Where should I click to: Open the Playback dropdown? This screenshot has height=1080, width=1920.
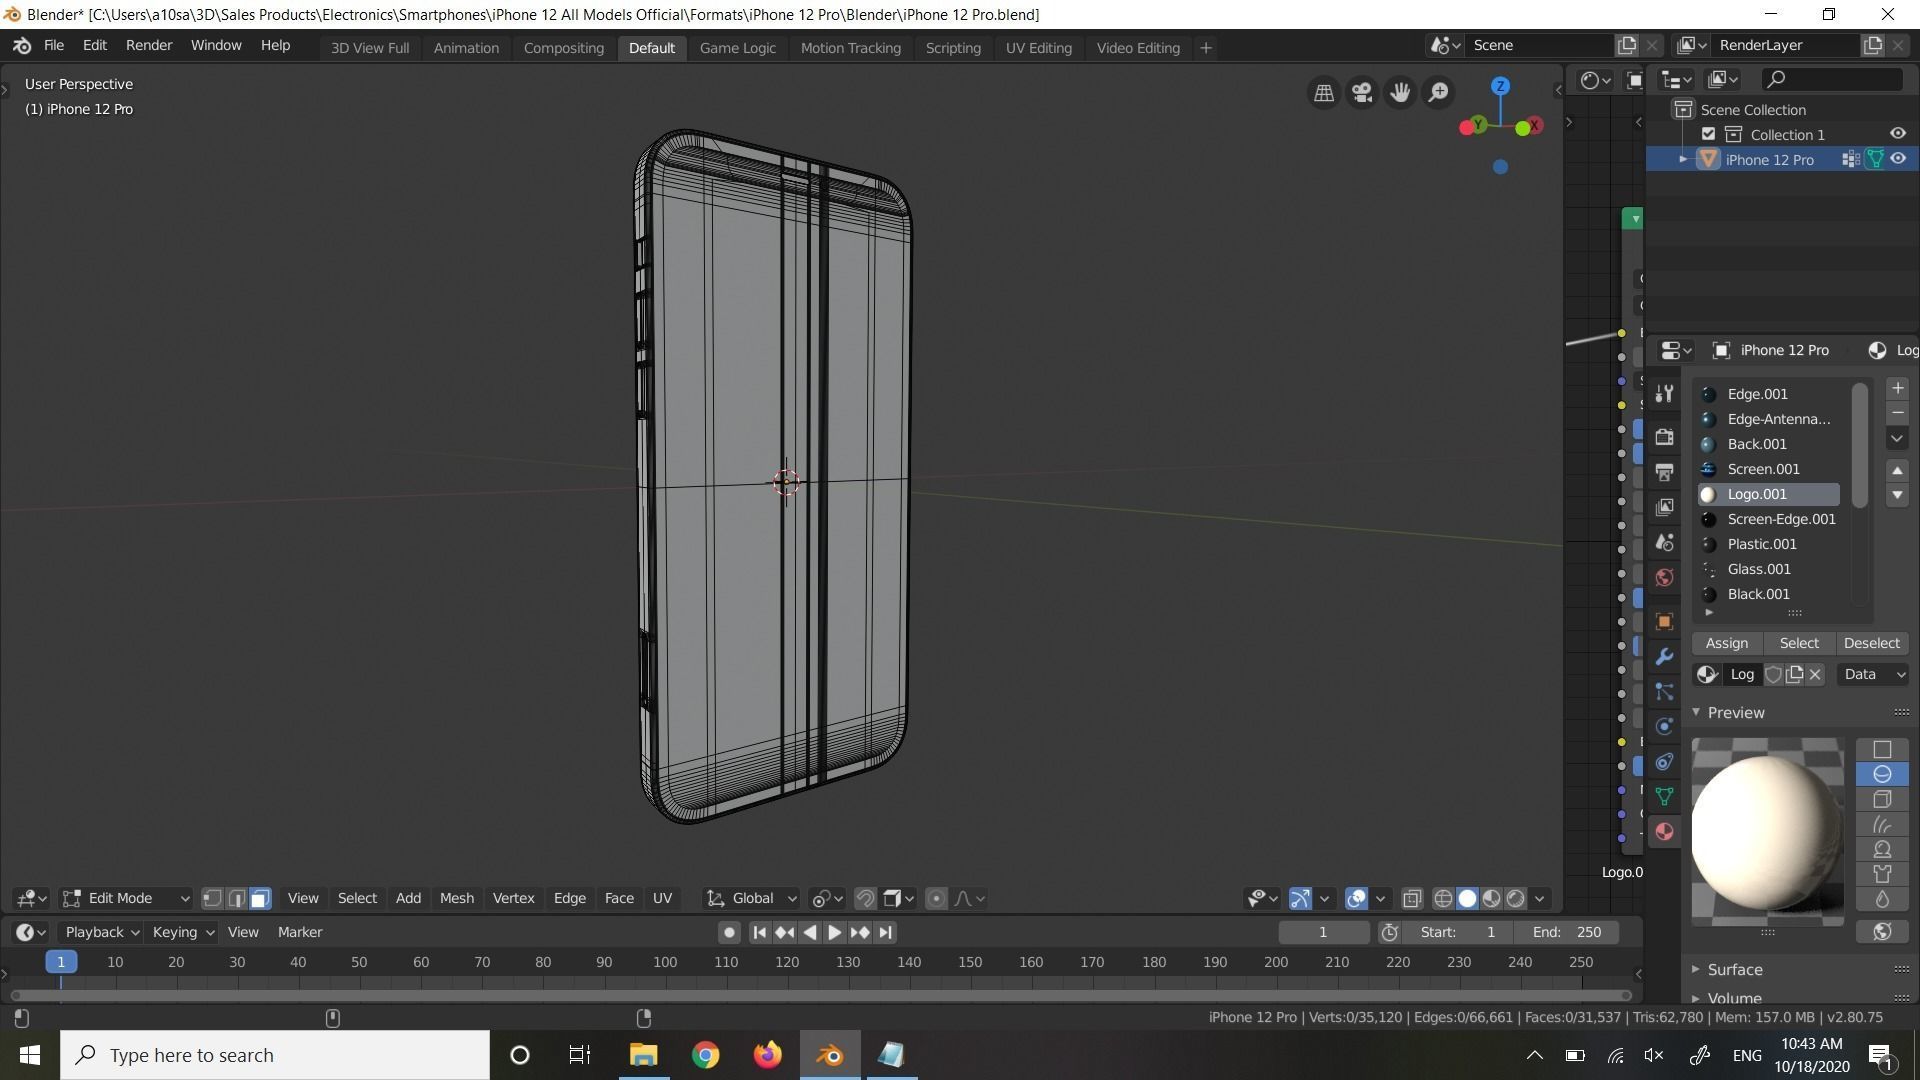pyautogui.click(x=101, y=932)
